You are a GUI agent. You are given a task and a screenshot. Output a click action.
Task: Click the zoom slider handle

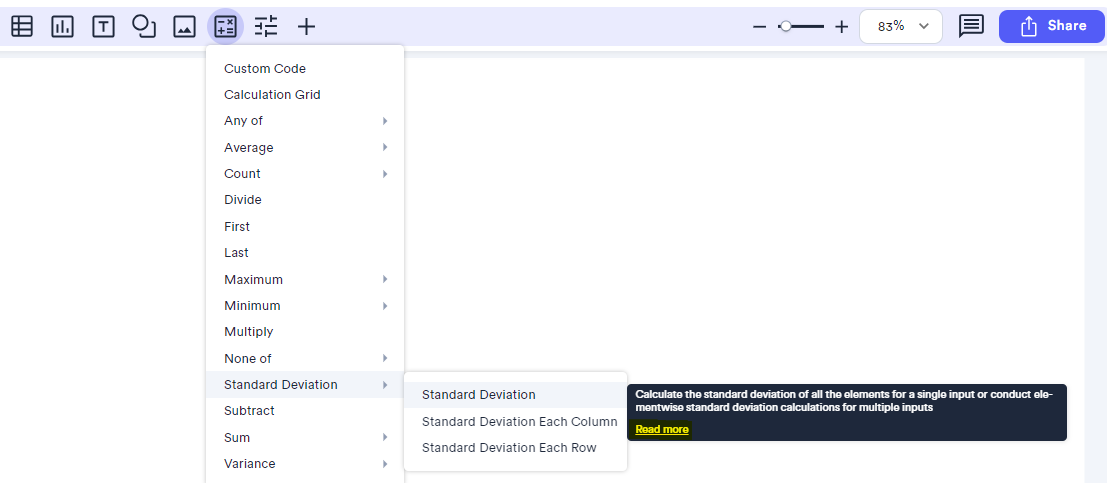[786, 27]
